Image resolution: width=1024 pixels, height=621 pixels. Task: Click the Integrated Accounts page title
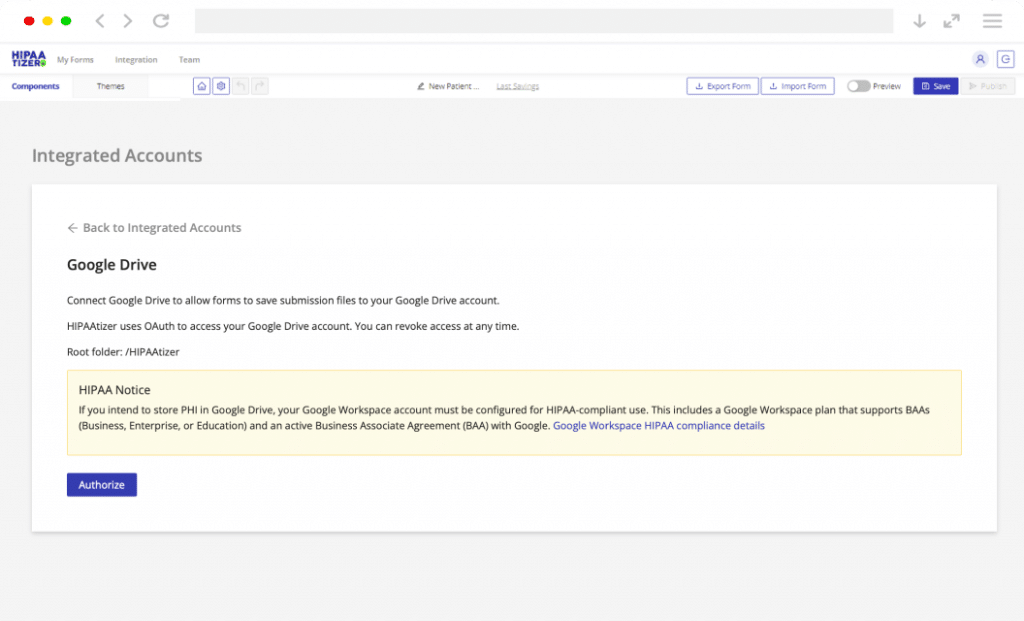click(117, 155)
